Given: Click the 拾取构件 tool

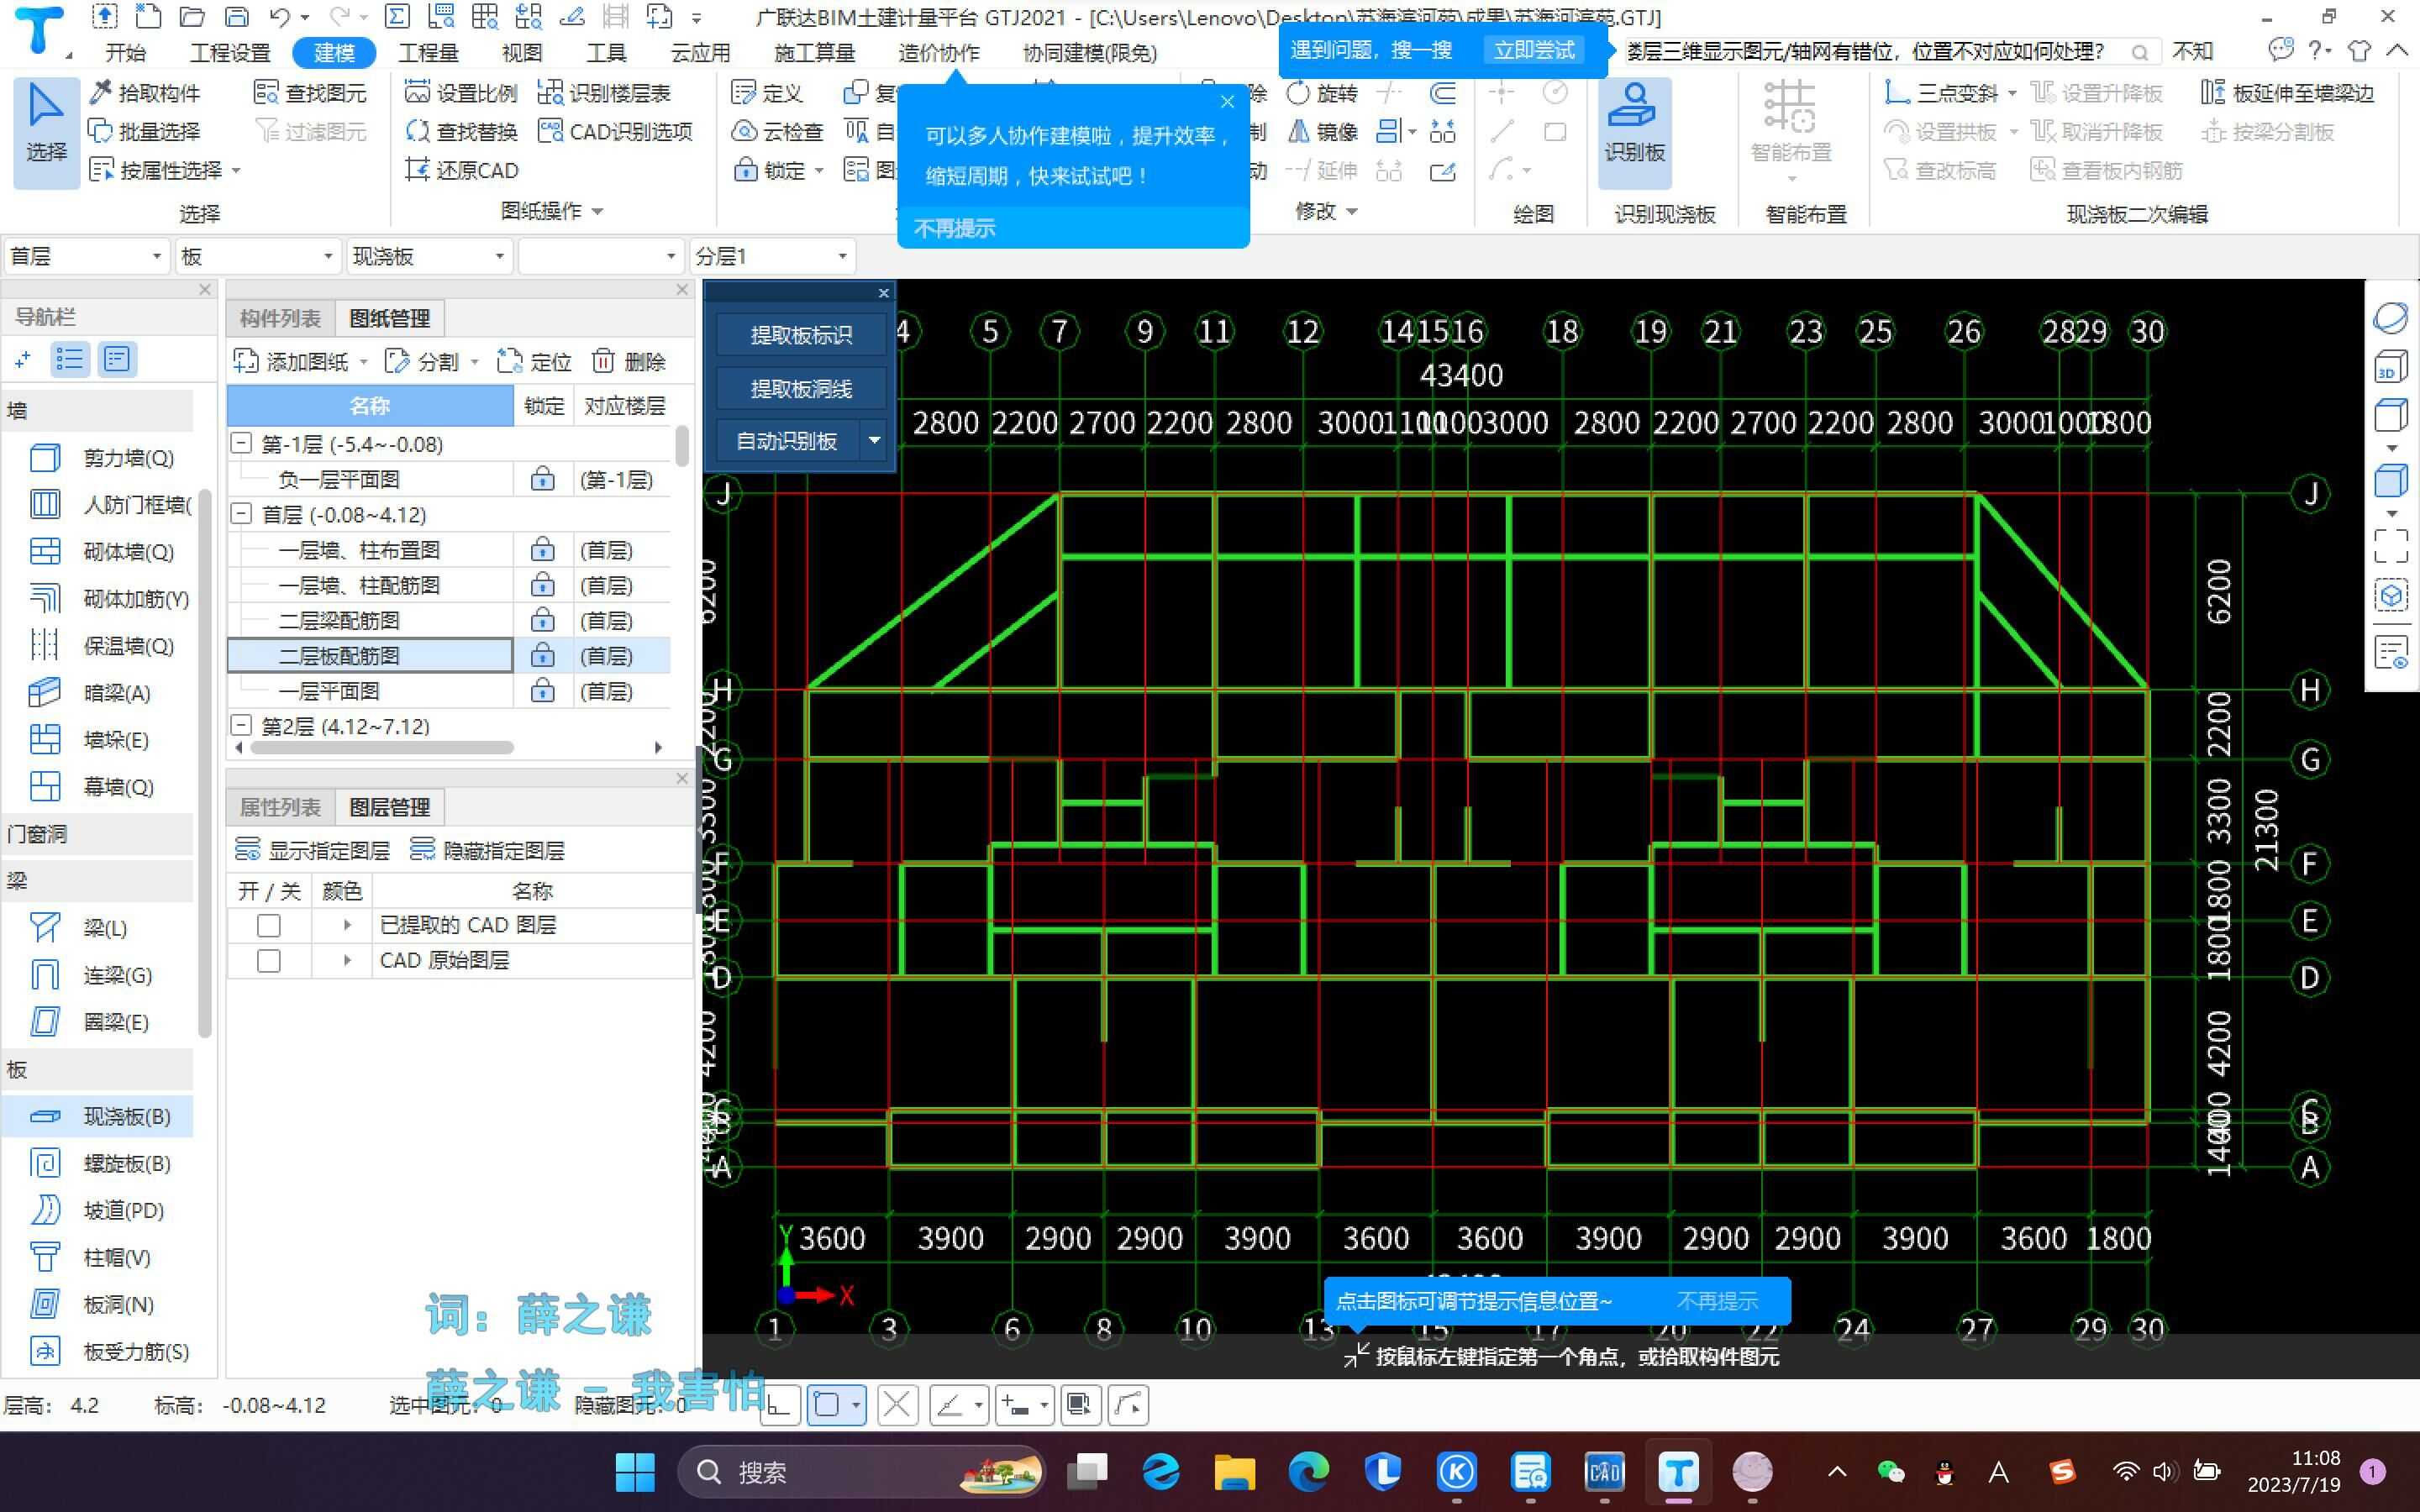Looking at the screenshot, I should click(x=145, y=93).
